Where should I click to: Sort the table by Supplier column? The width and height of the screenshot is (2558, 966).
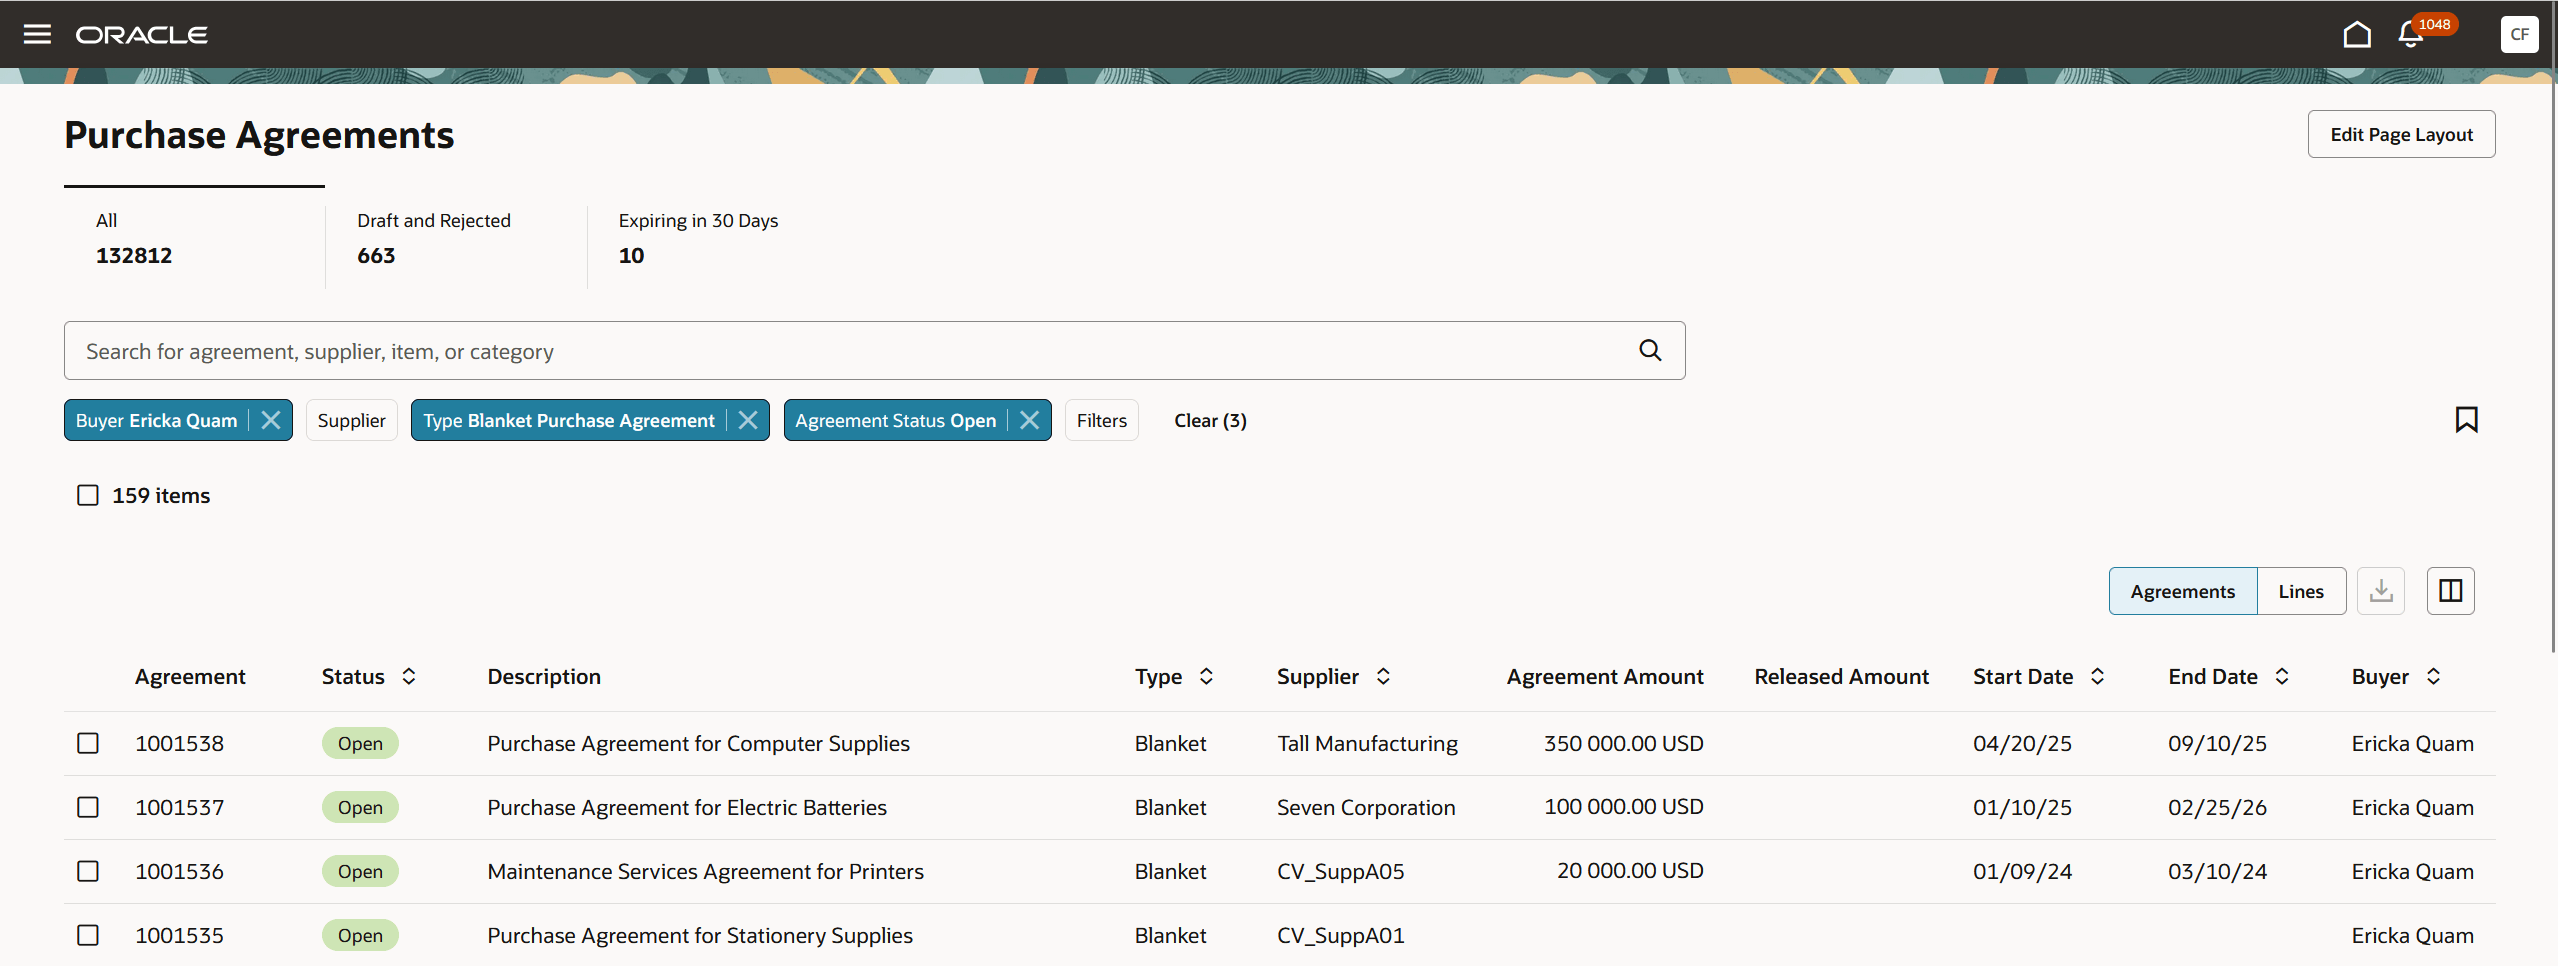[1384, 676]
